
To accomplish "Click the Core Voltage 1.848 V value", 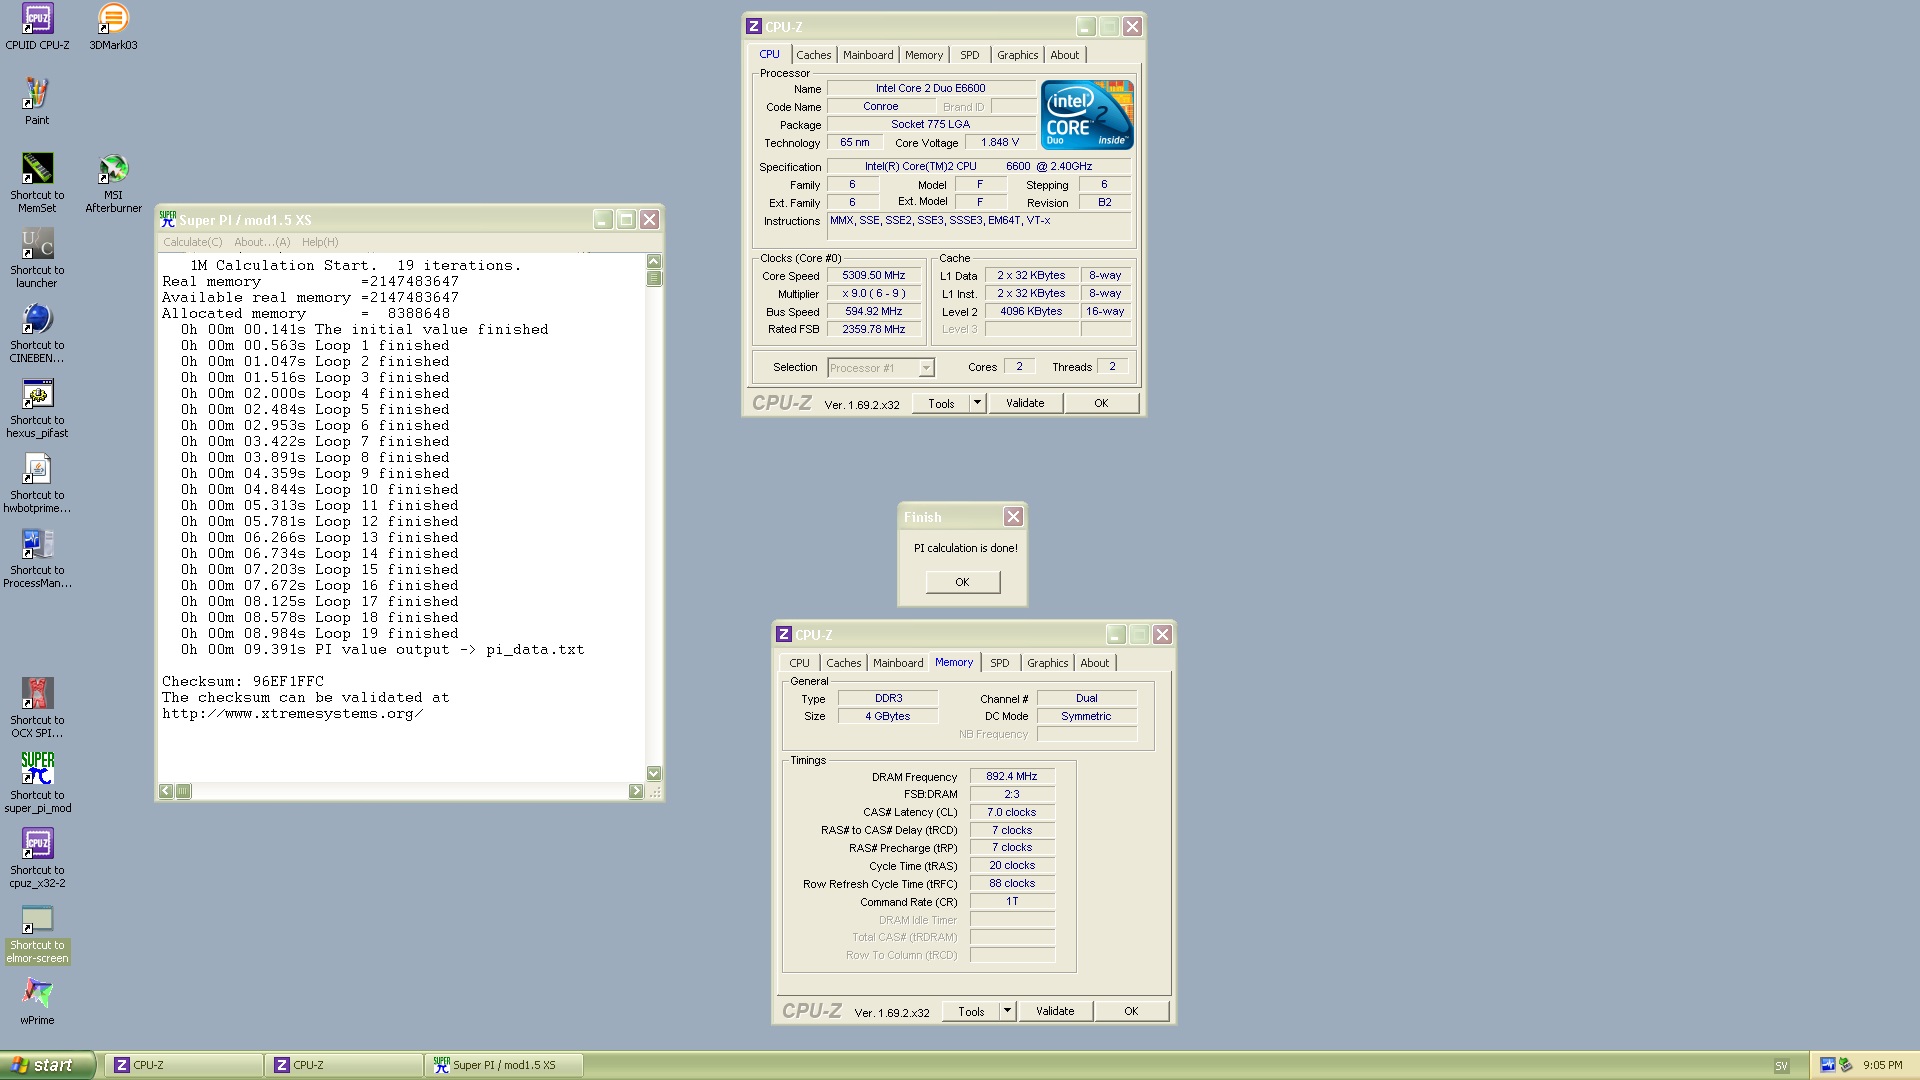I will (1000, 143).
